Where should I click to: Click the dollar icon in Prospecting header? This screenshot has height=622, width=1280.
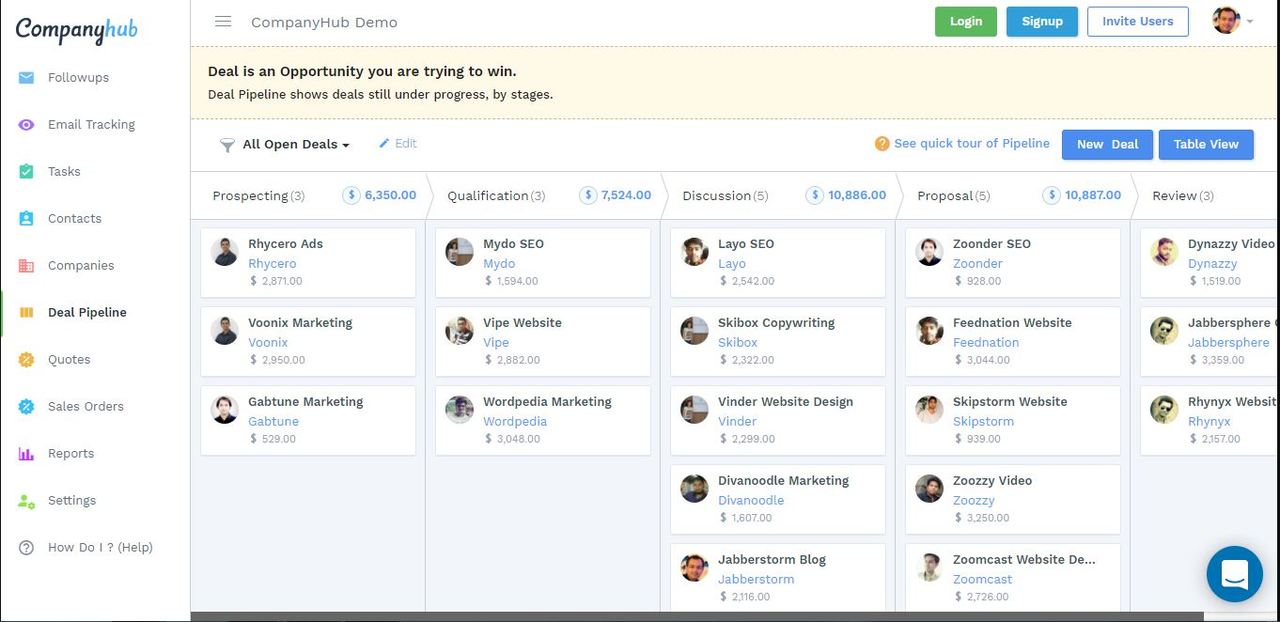pyautogui.click(x=351, y=196)
